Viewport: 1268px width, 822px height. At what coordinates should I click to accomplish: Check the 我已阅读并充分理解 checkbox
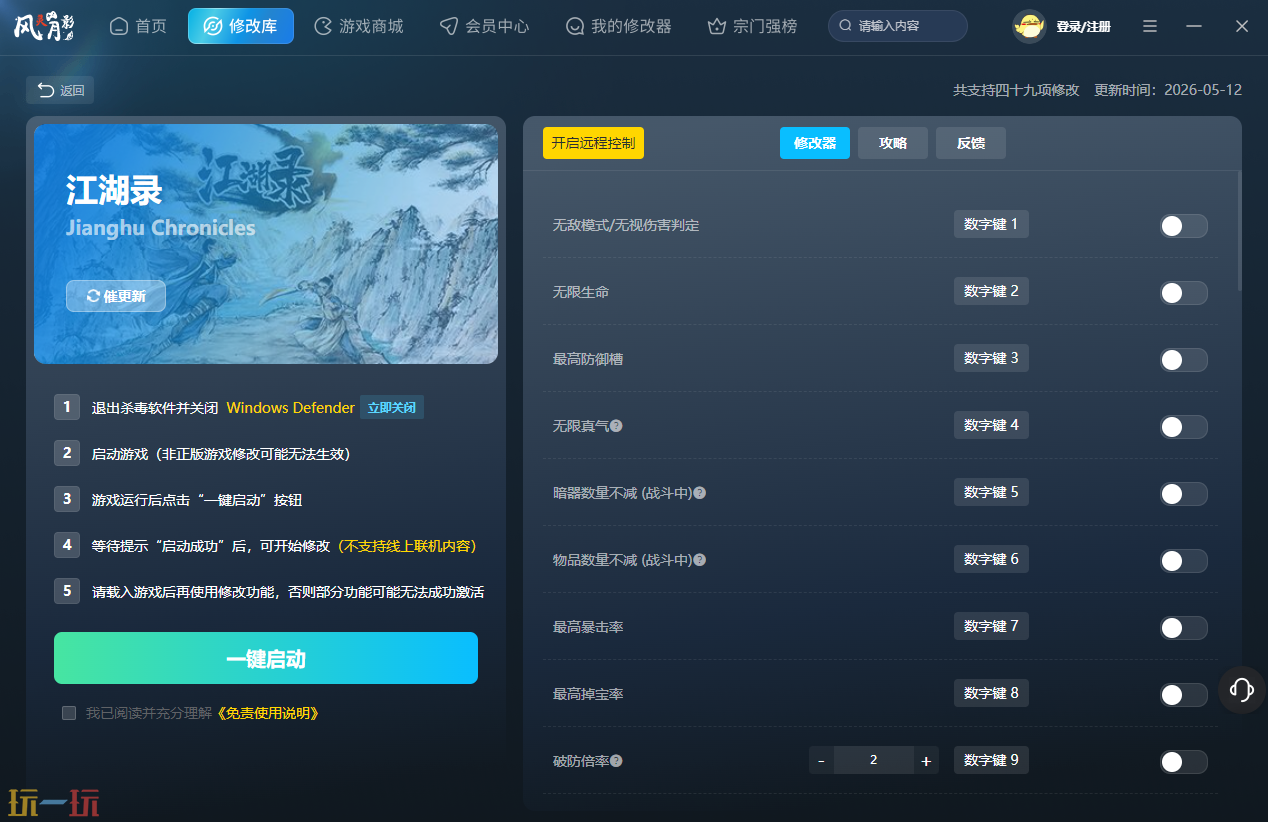69,713
